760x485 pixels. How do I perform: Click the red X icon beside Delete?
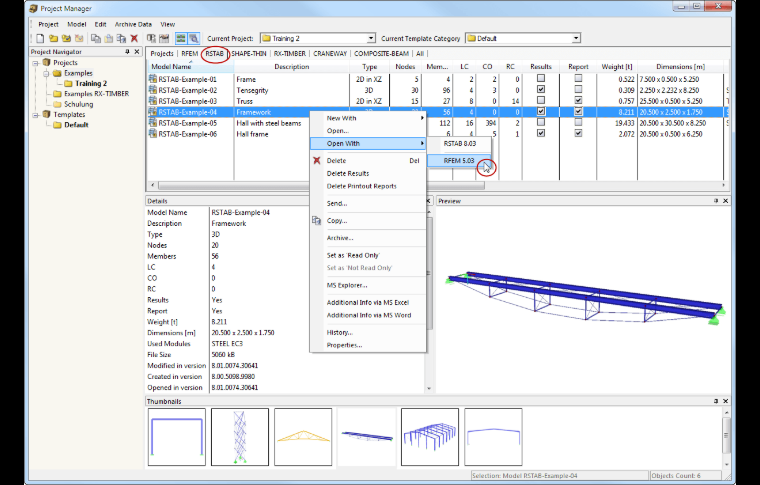(317, 160)
